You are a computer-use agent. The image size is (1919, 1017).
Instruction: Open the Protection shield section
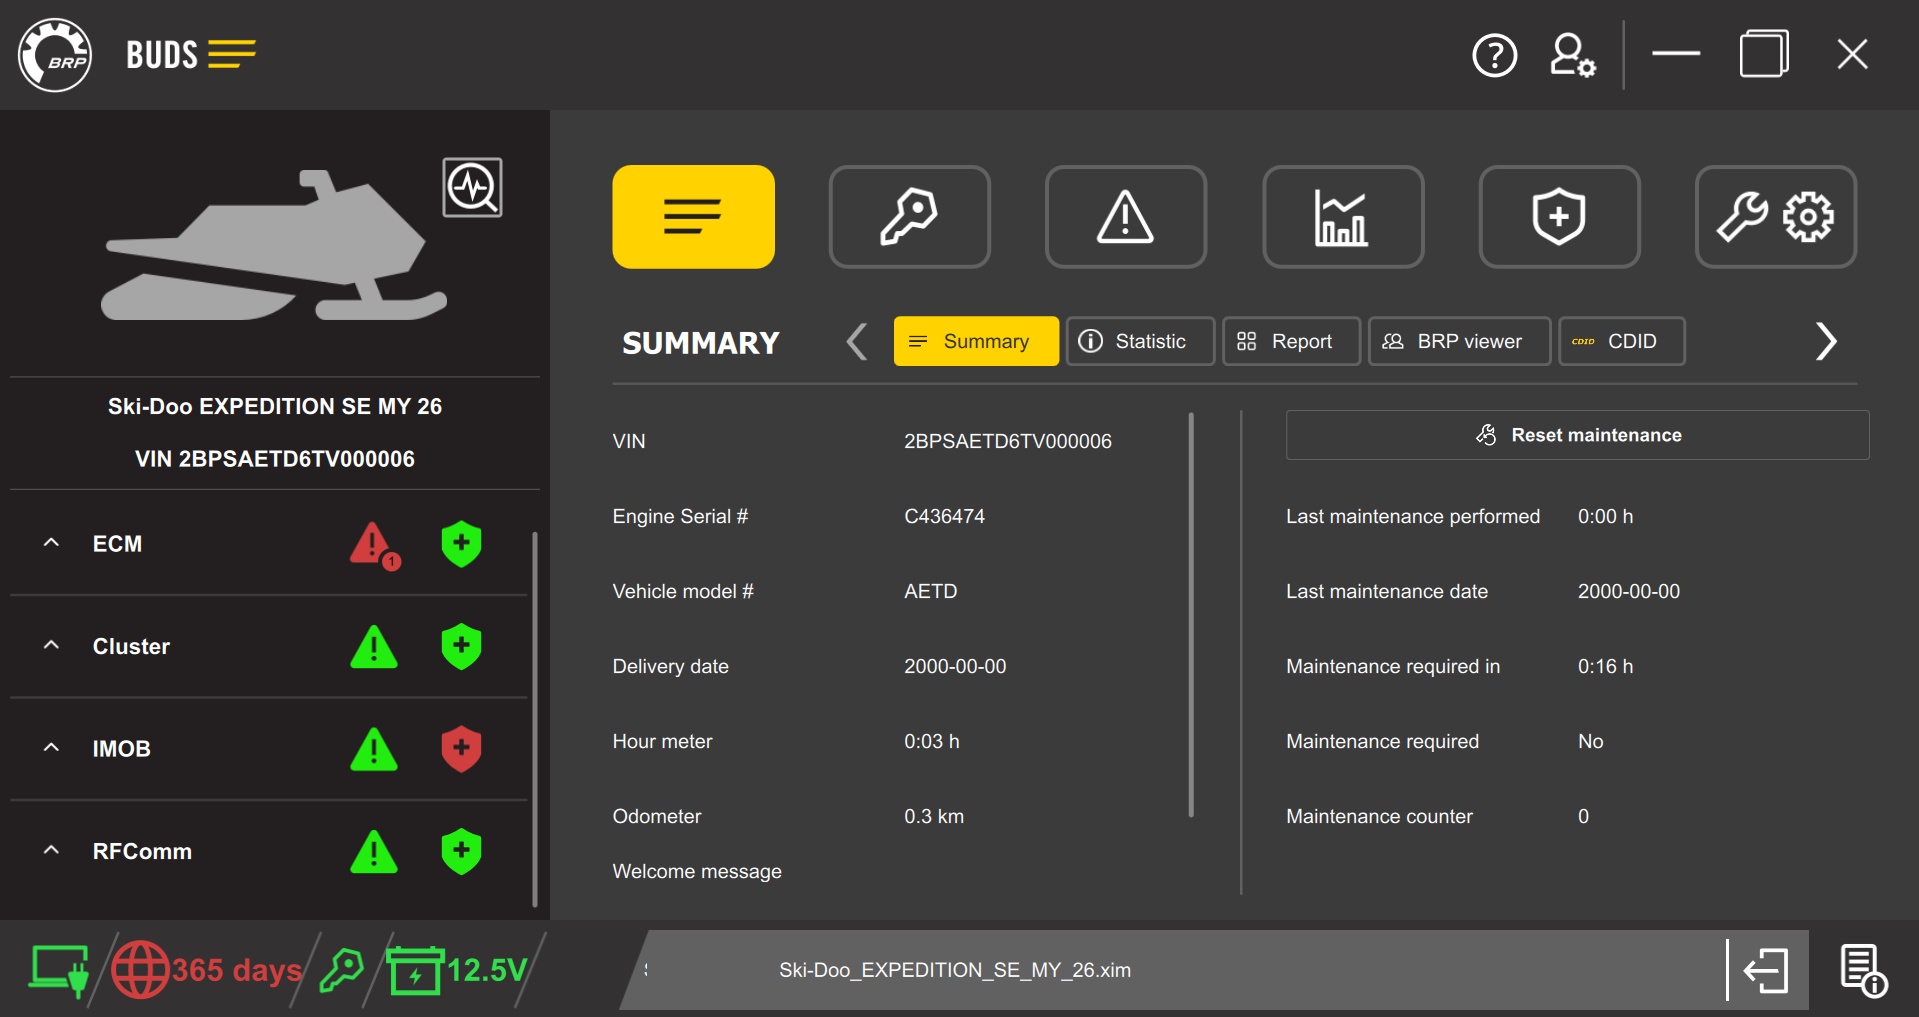pyautogui.click(x=1558, y=216)
